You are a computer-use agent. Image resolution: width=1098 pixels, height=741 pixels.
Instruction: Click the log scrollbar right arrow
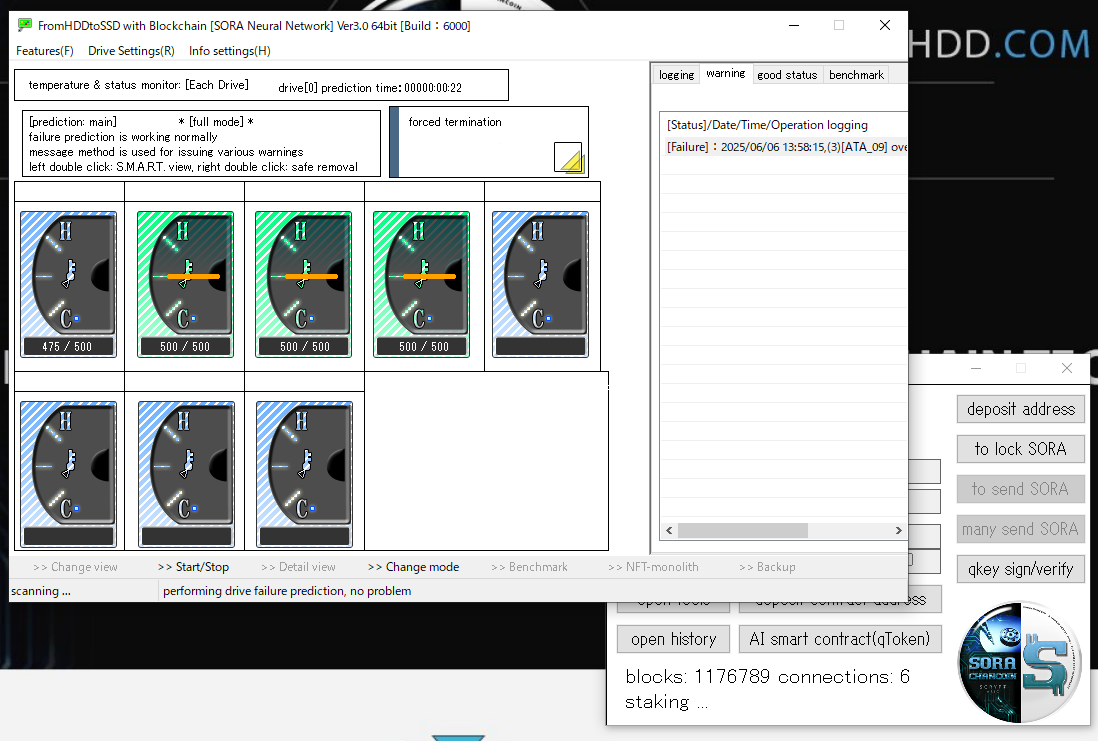point(898,530)
